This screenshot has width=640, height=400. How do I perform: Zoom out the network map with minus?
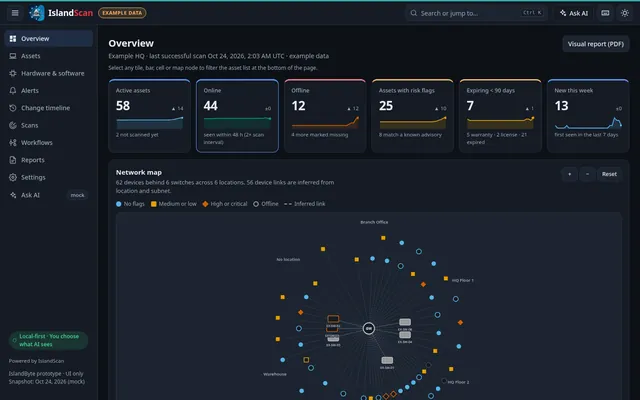point(587,174)
